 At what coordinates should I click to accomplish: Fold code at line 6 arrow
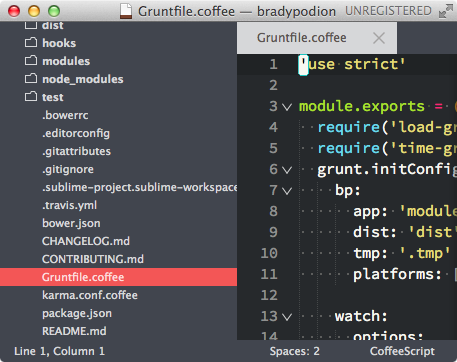(287, 170)
